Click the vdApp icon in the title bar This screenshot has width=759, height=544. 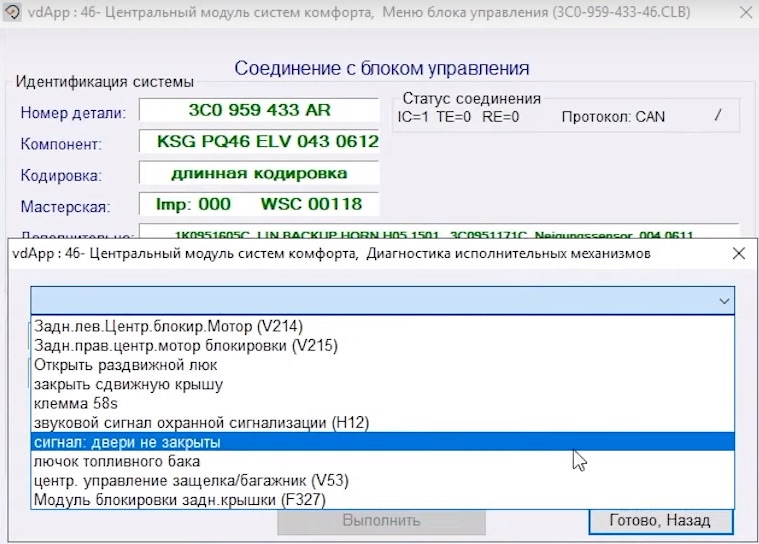pyautogui.click(x=12, y=12)
